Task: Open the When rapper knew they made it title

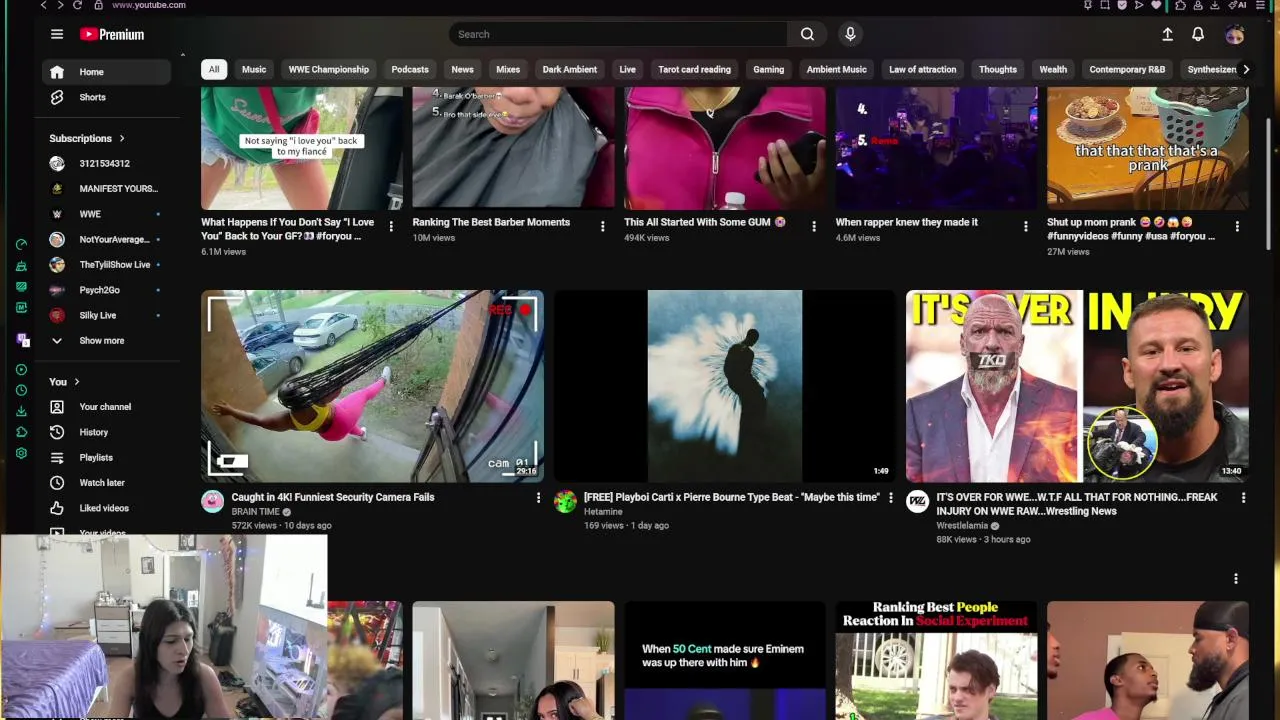Action: pos(906,222)
